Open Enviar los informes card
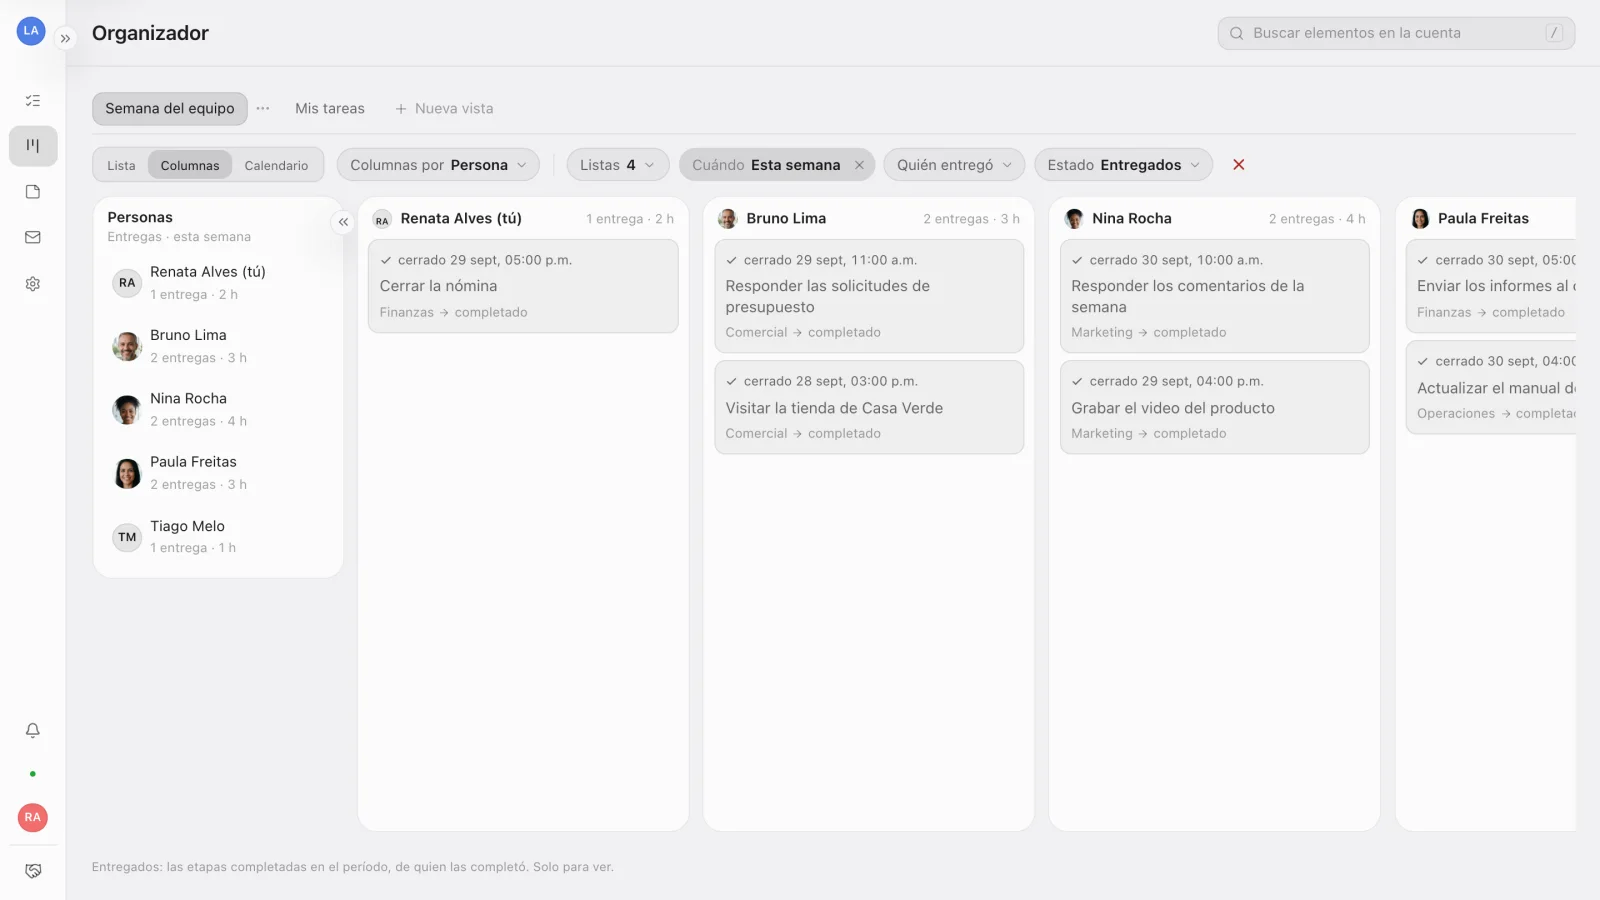The image size is (1600, 900). [1491, 286]
